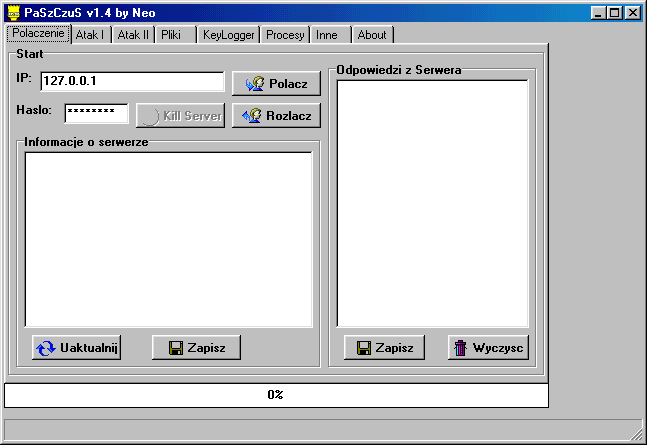647x445 pixels.
Task: Click the Polacz connect button
Action: point(276,84)
